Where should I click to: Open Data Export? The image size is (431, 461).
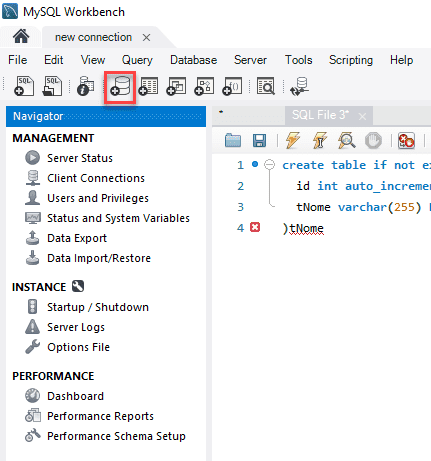click(x=77, y=238)
